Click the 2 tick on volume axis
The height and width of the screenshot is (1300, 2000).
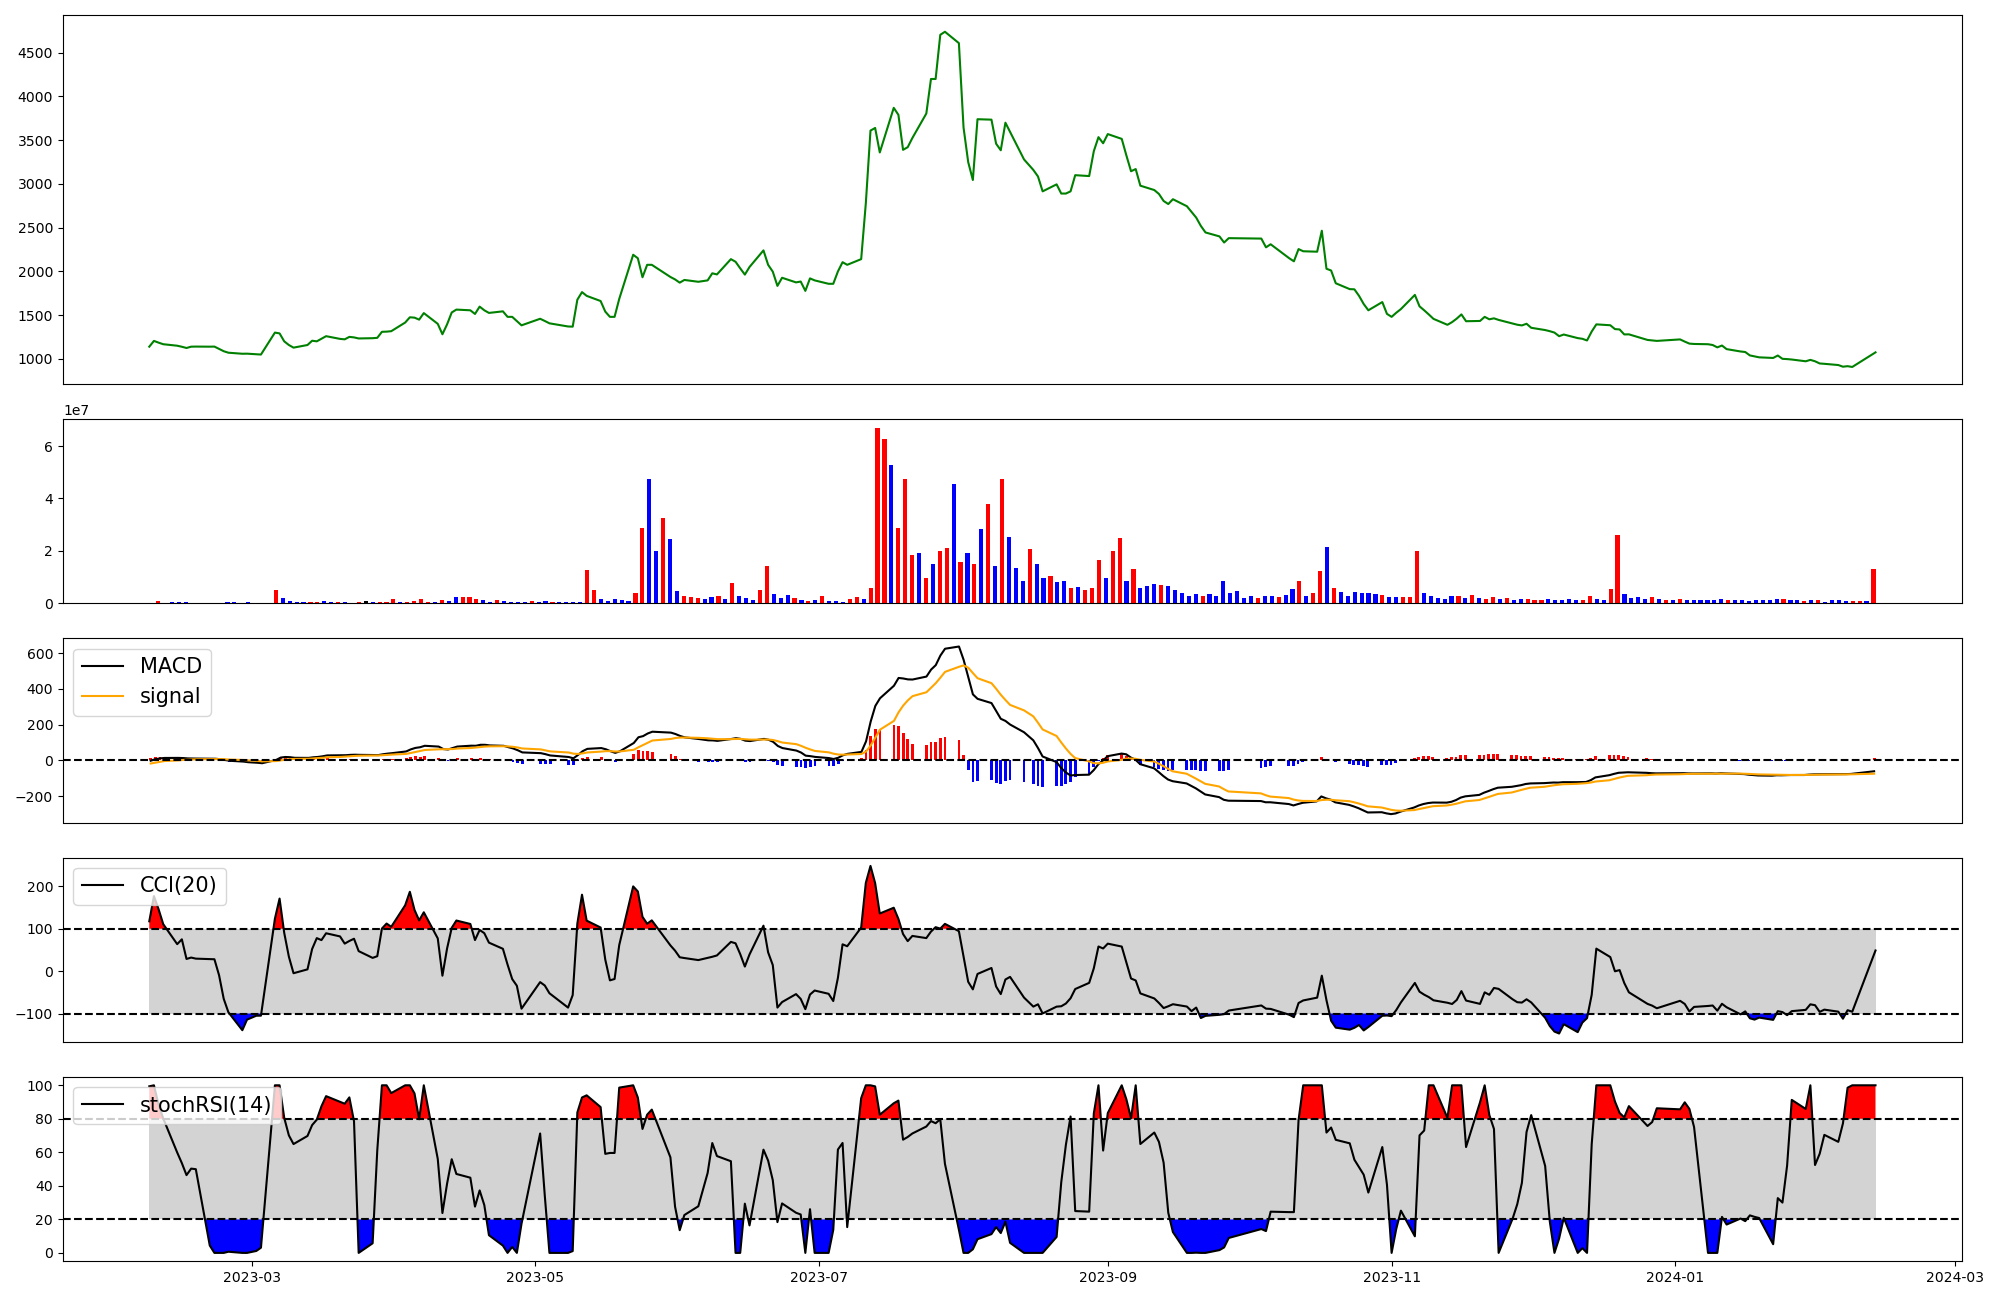coord(48,551)
